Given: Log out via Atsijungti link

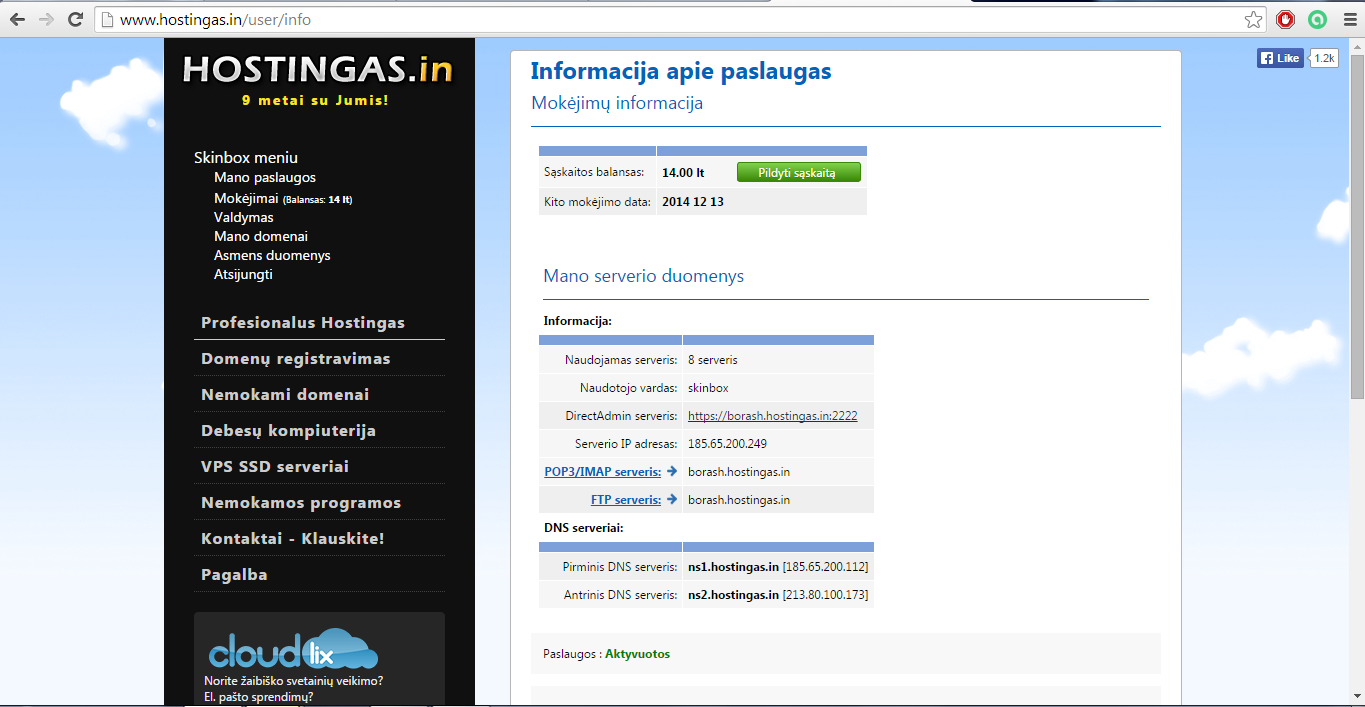Looking at the screenshot, I should click(x=243, y=274).
